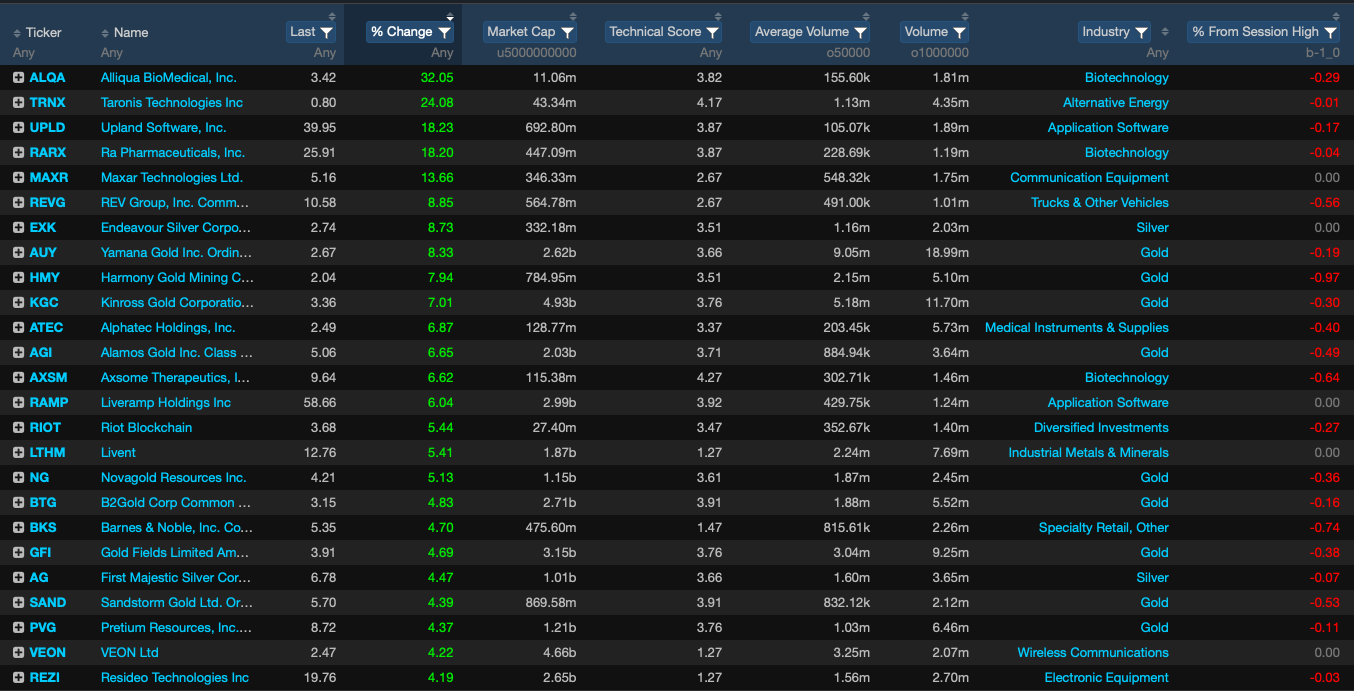Expand the TRNX row
Image resolution: width=1354 pixels, height=691 pixels.
point(18,103)
